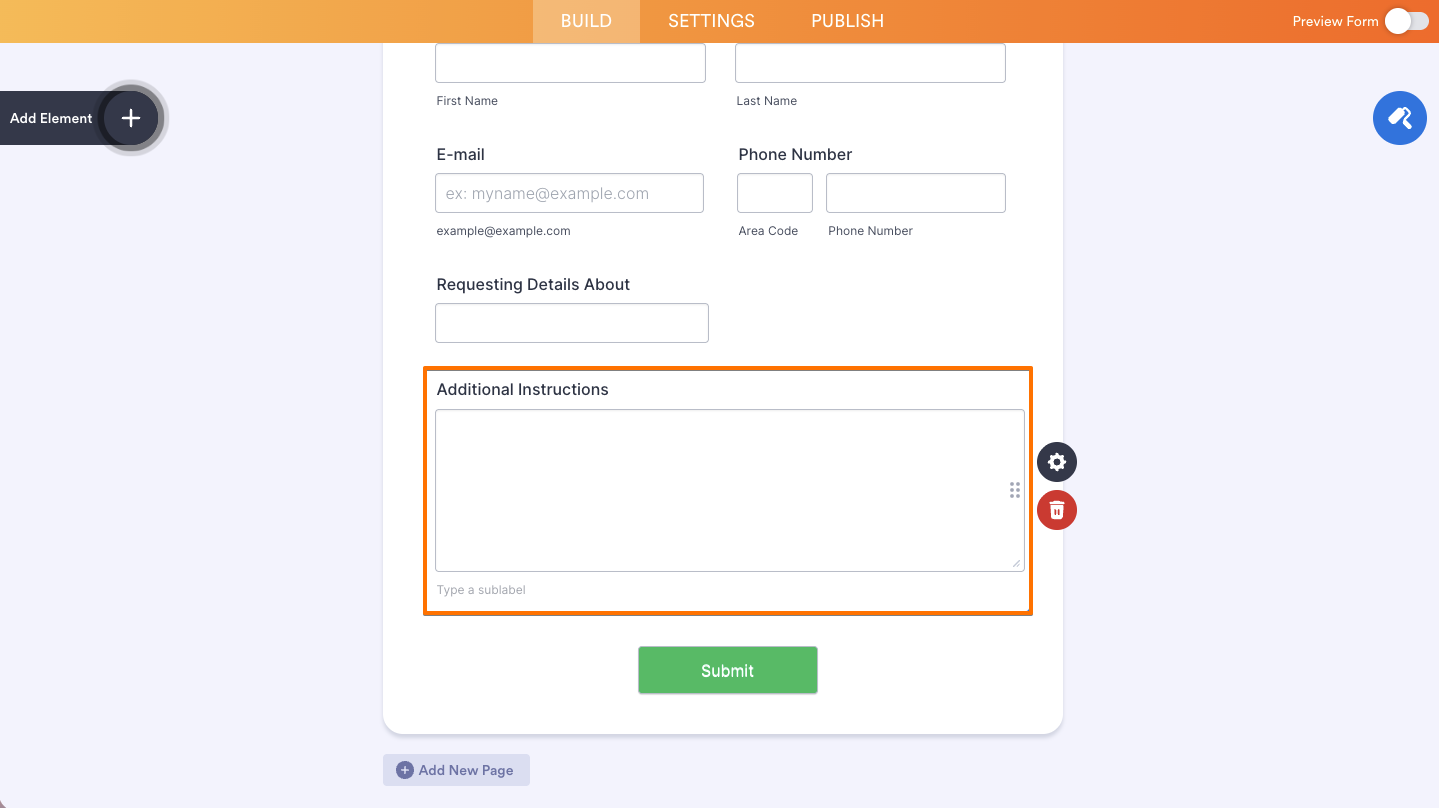Select the BUILD tab
The width and height of the screenshot is (1439, 808).
click(585, 20)
